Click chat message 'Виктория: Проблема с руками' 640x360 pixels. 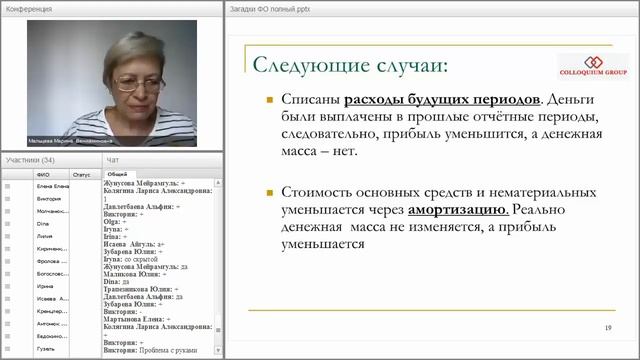click(150, 350)
